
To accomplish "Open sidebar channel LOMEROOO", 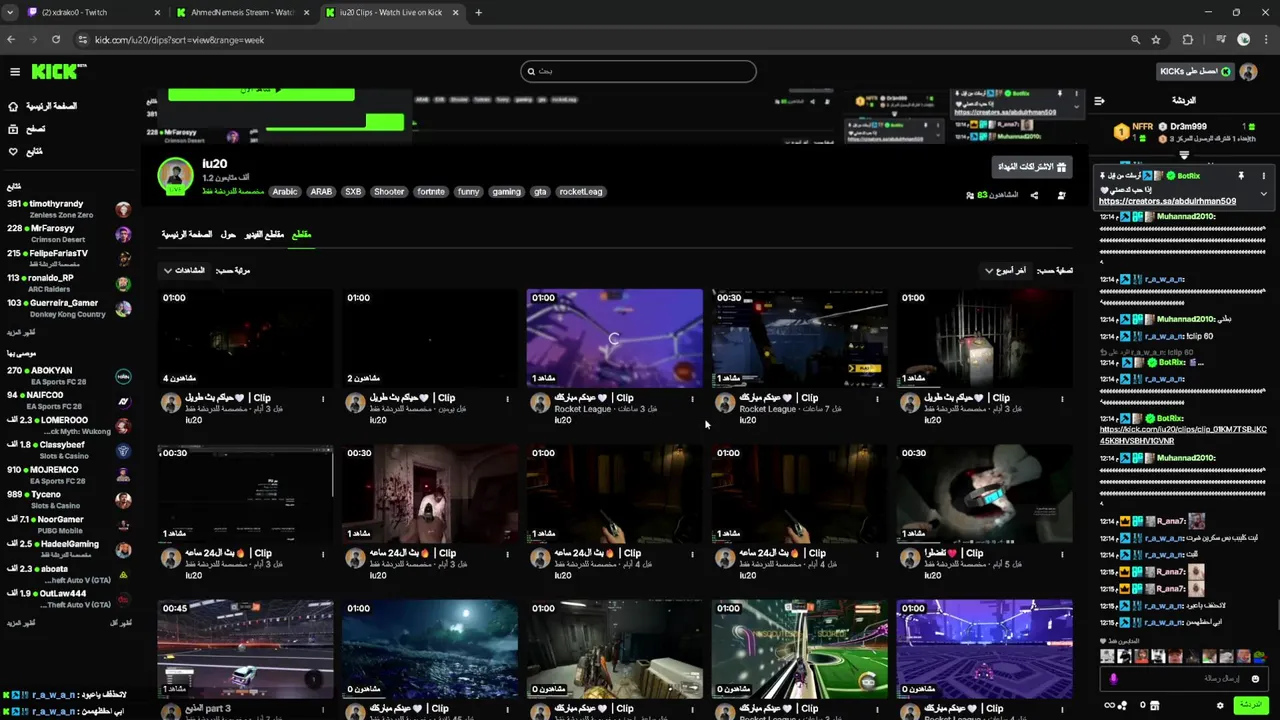I will coord(68,425).
